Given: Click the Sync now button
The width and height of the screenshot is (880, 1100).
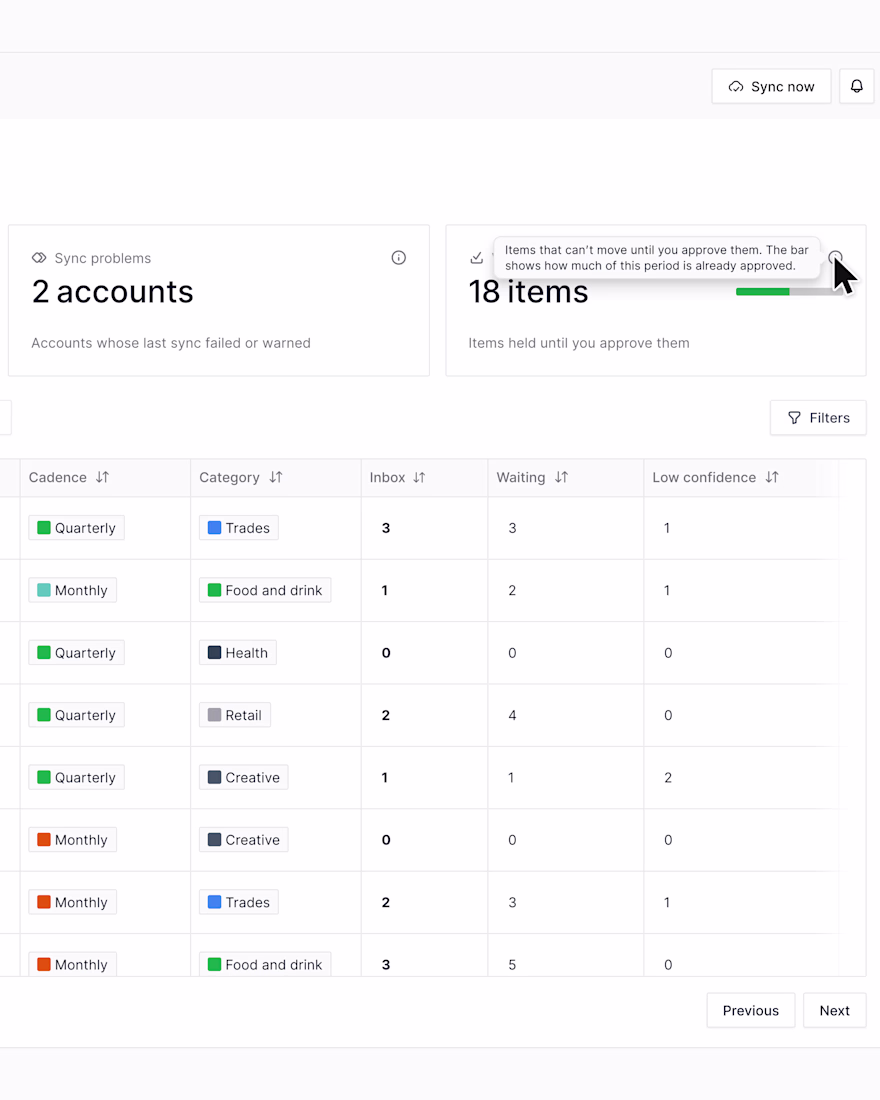Looking at the screenshot, I should coord(771,86).
